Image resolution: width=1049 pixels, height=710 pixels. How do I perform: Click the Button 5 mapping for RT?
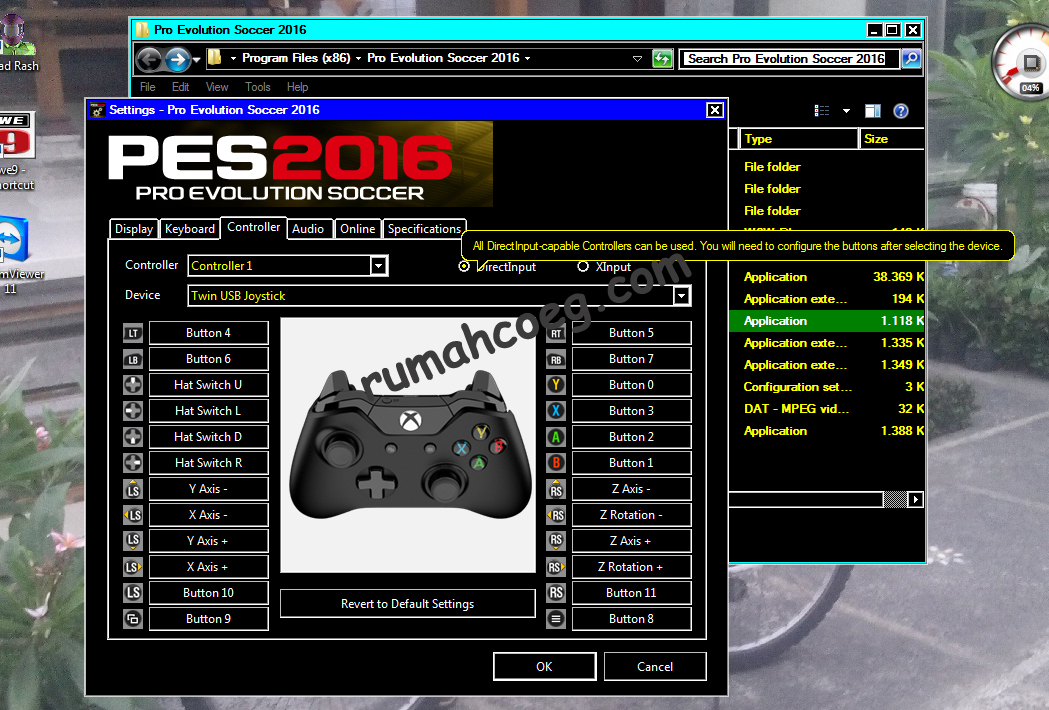pyautogui.click(x=632, y=333)
